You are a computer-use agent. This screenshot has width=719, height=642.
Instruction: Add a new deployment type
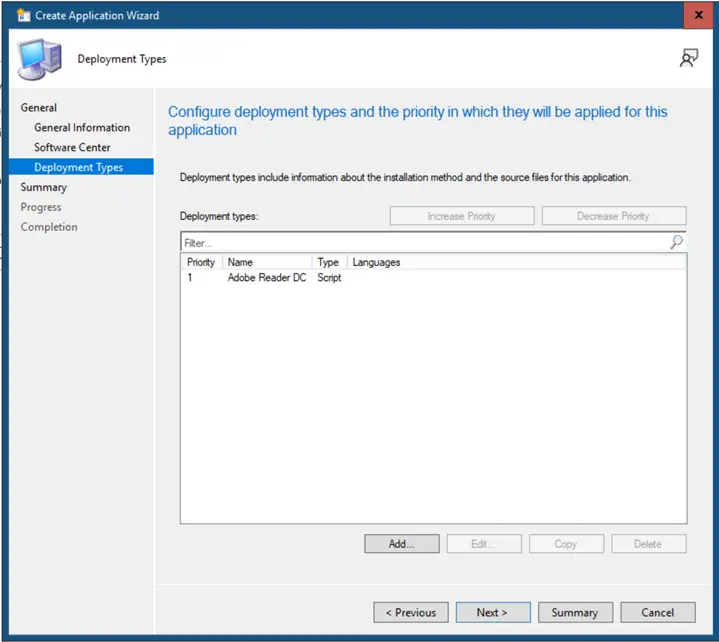tap(402, 544)
